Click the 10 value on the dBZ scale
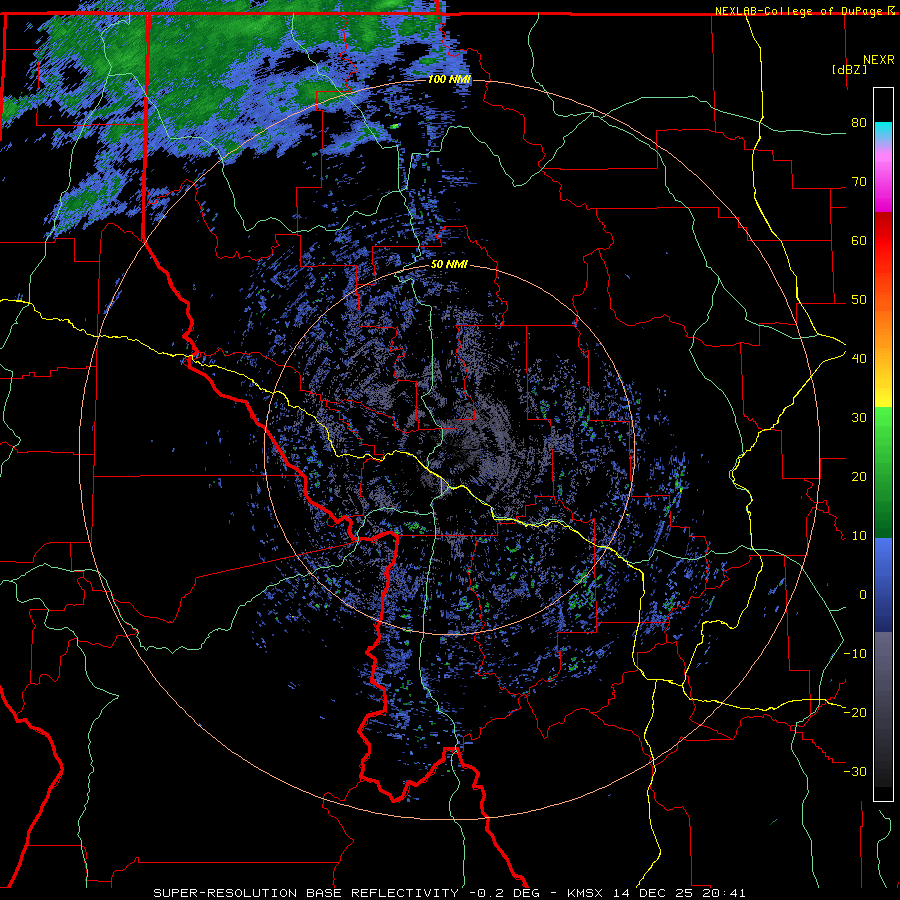Viewport: 900px width, 900px height. pyautogui.click(x=859, y=536)
